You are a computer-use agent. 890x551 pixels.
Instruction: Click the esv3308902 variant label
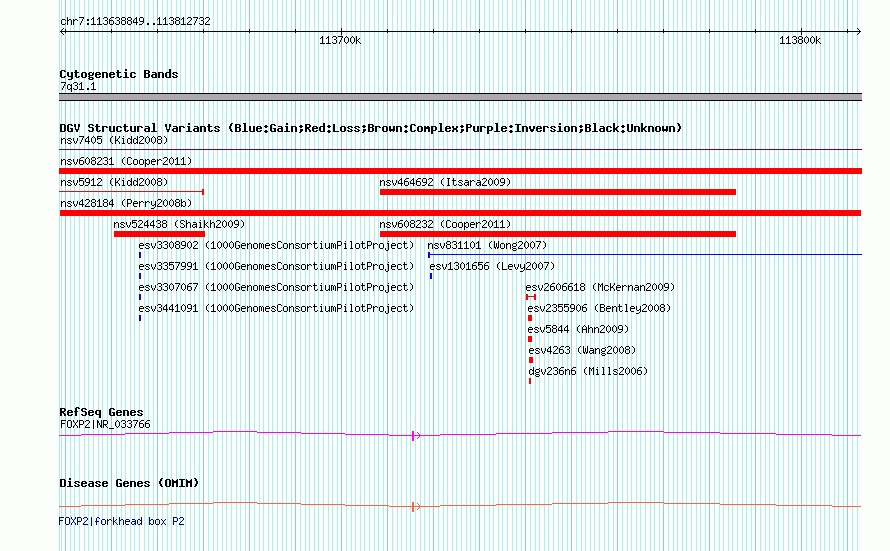click(276, 245)
